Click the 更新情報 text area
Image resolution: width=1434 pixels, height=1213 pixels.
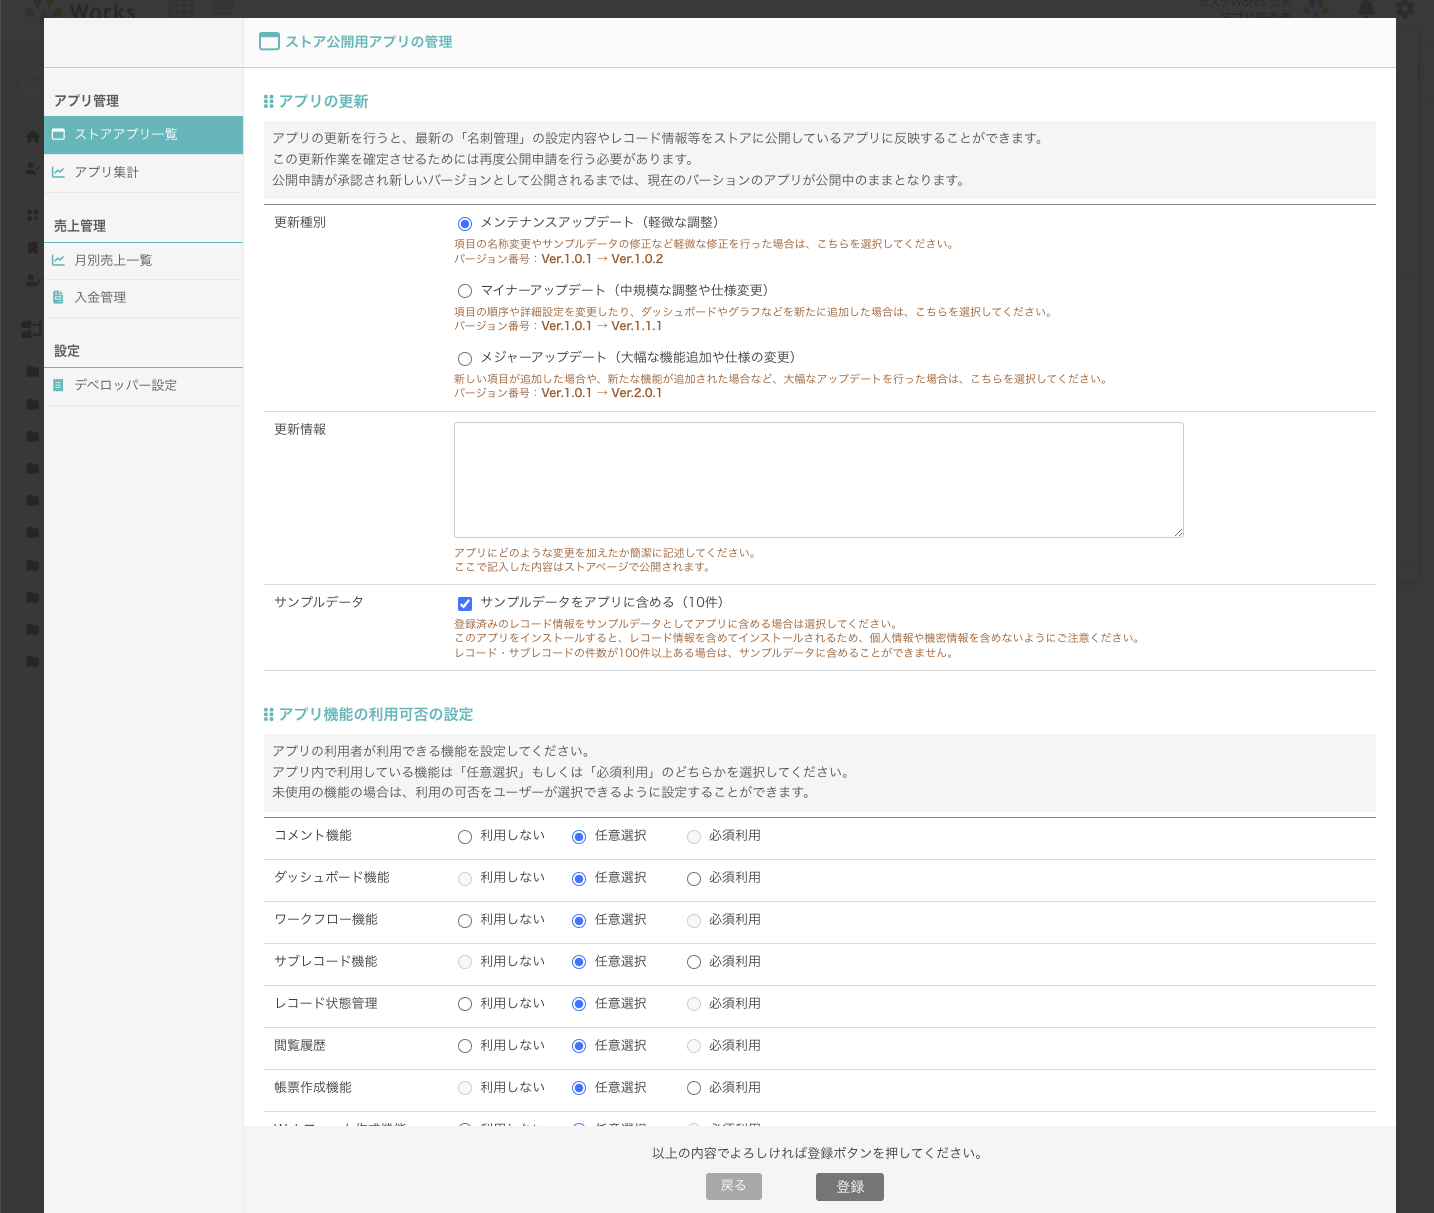[x=818, y=480]
